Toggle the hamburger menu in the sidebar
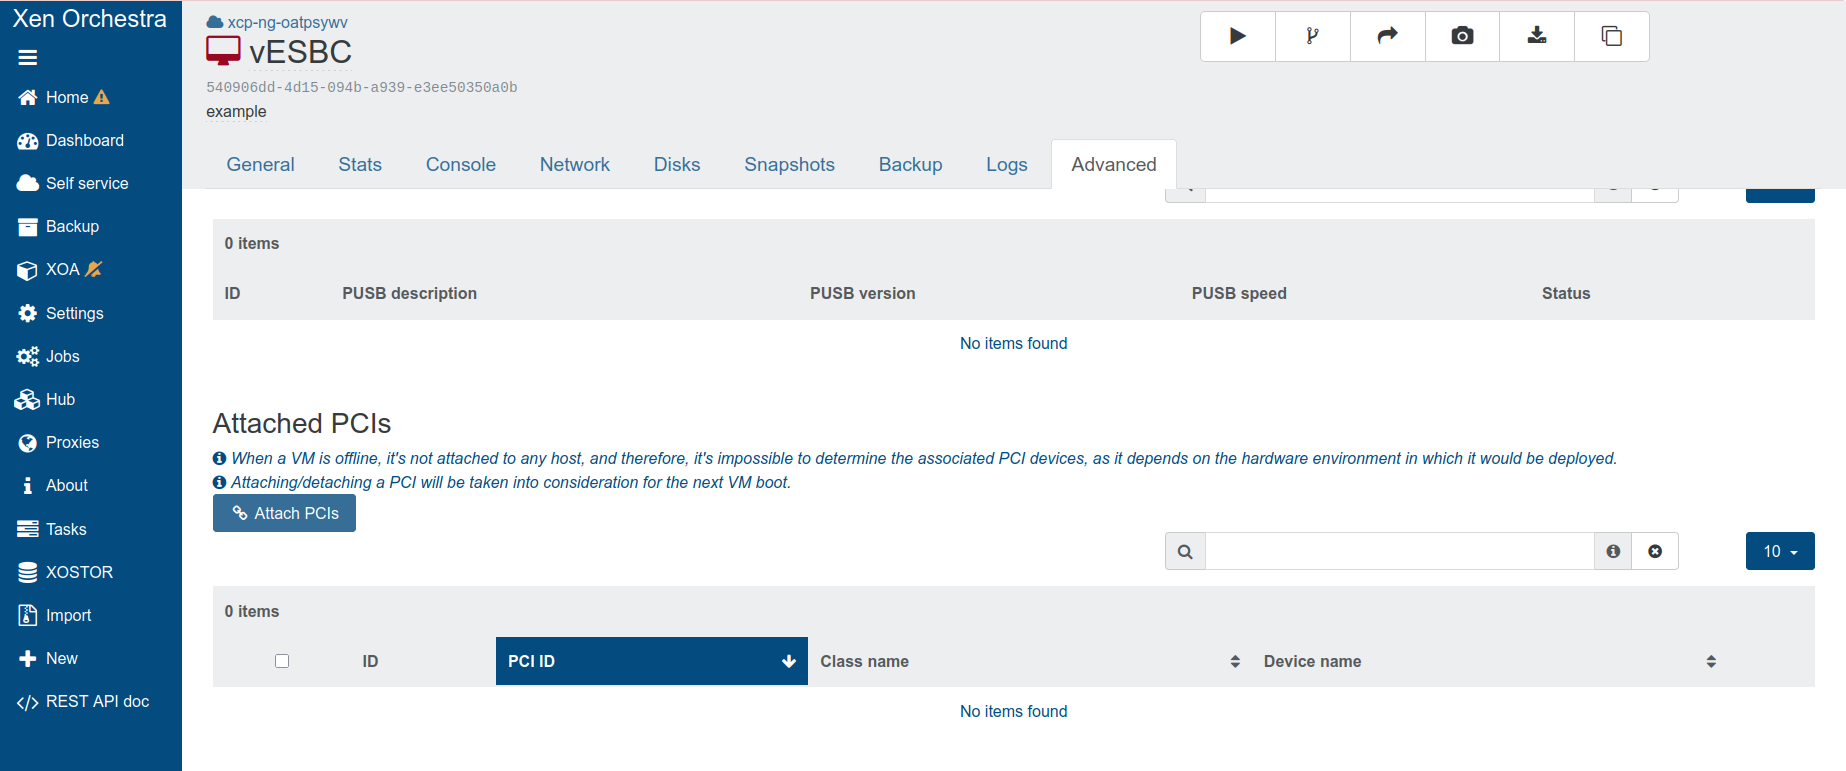This screenshot has height=771, width=1846. point(28,58)
